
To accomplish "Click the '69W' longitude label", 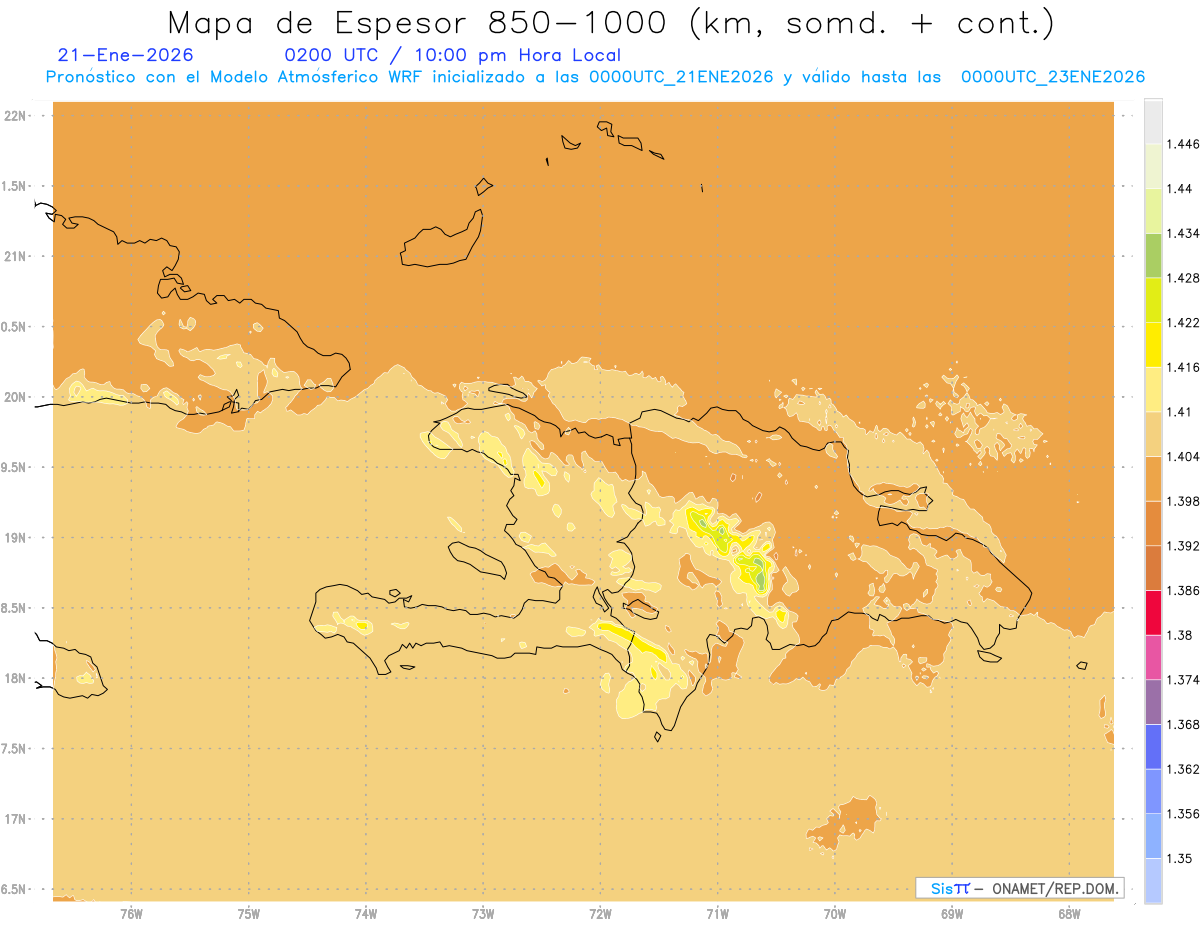I will [x=952, y=914].
